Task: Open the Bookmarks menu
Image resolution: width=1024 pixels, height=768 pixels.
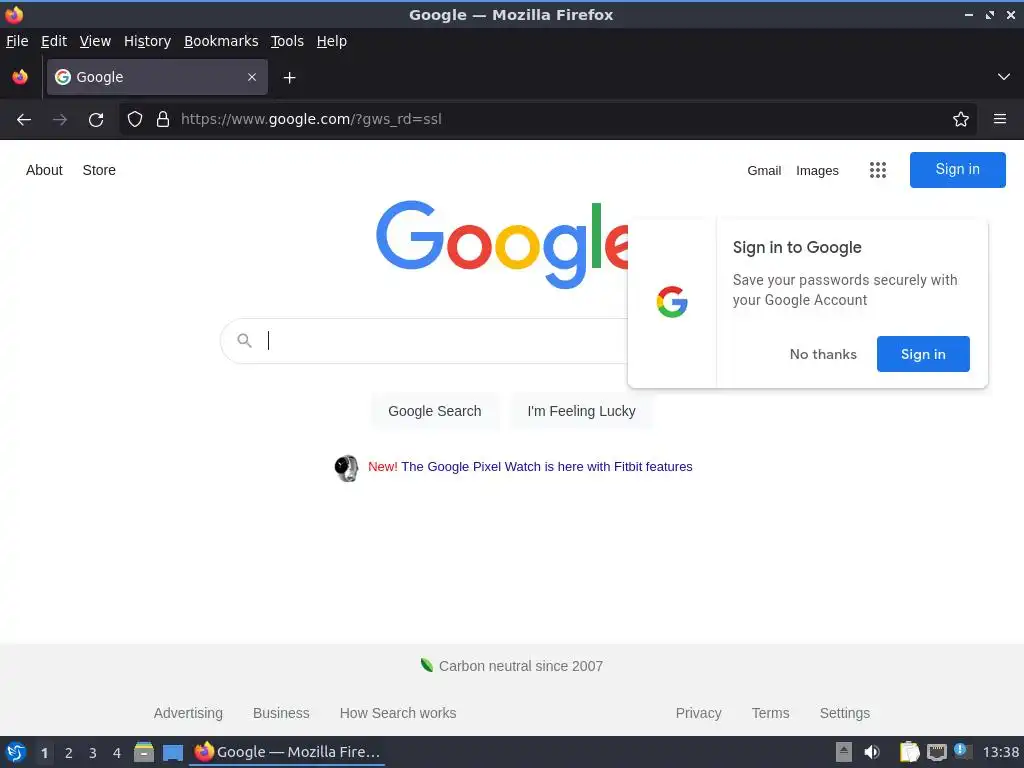Action: 221,41
